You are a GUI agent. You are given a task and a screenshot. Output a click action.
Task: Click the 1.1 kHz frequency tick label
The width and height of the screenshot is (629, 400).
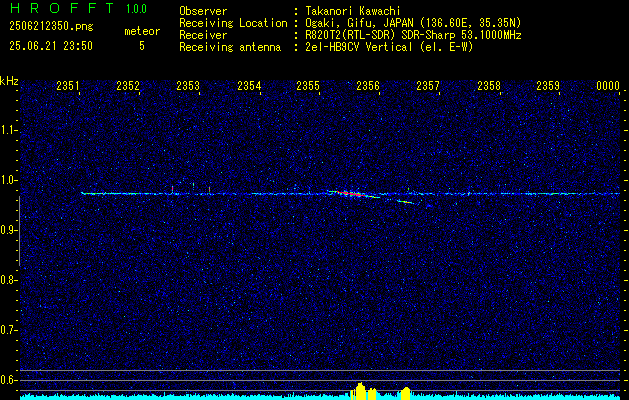[x=8, y=130]
